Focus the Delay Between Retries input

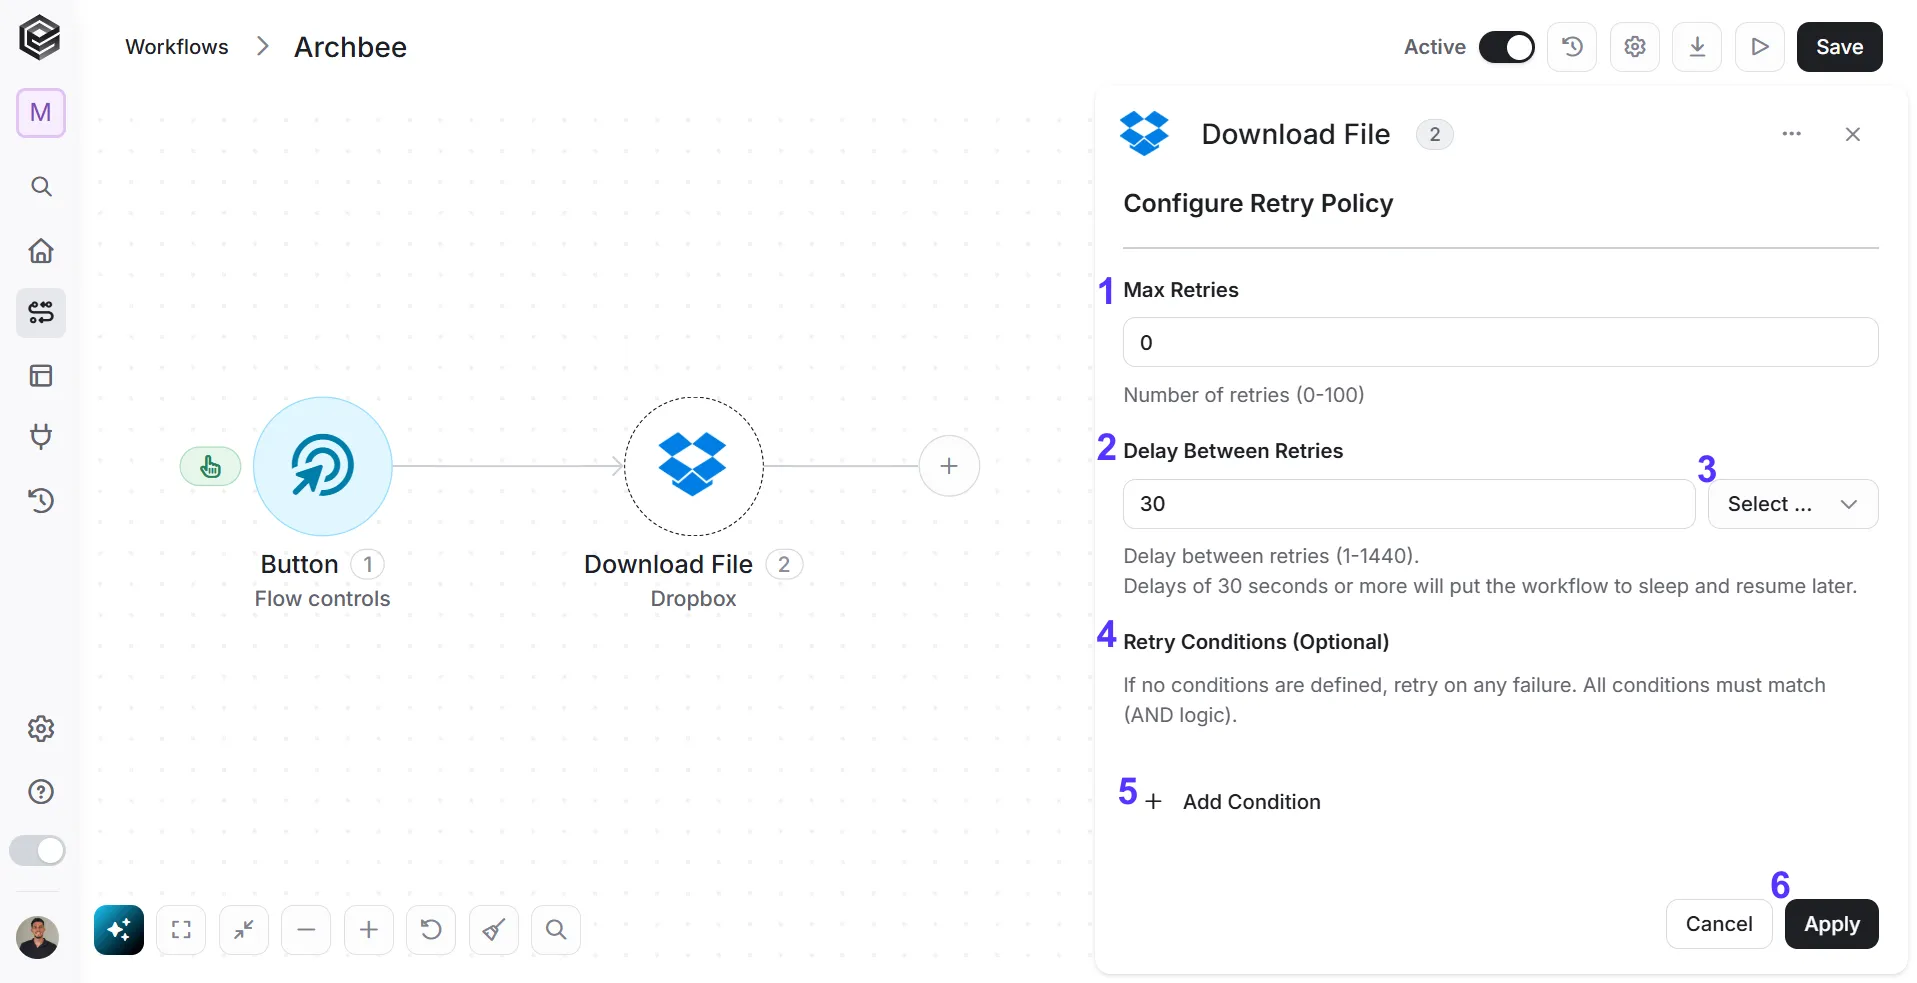(1409, 504)
